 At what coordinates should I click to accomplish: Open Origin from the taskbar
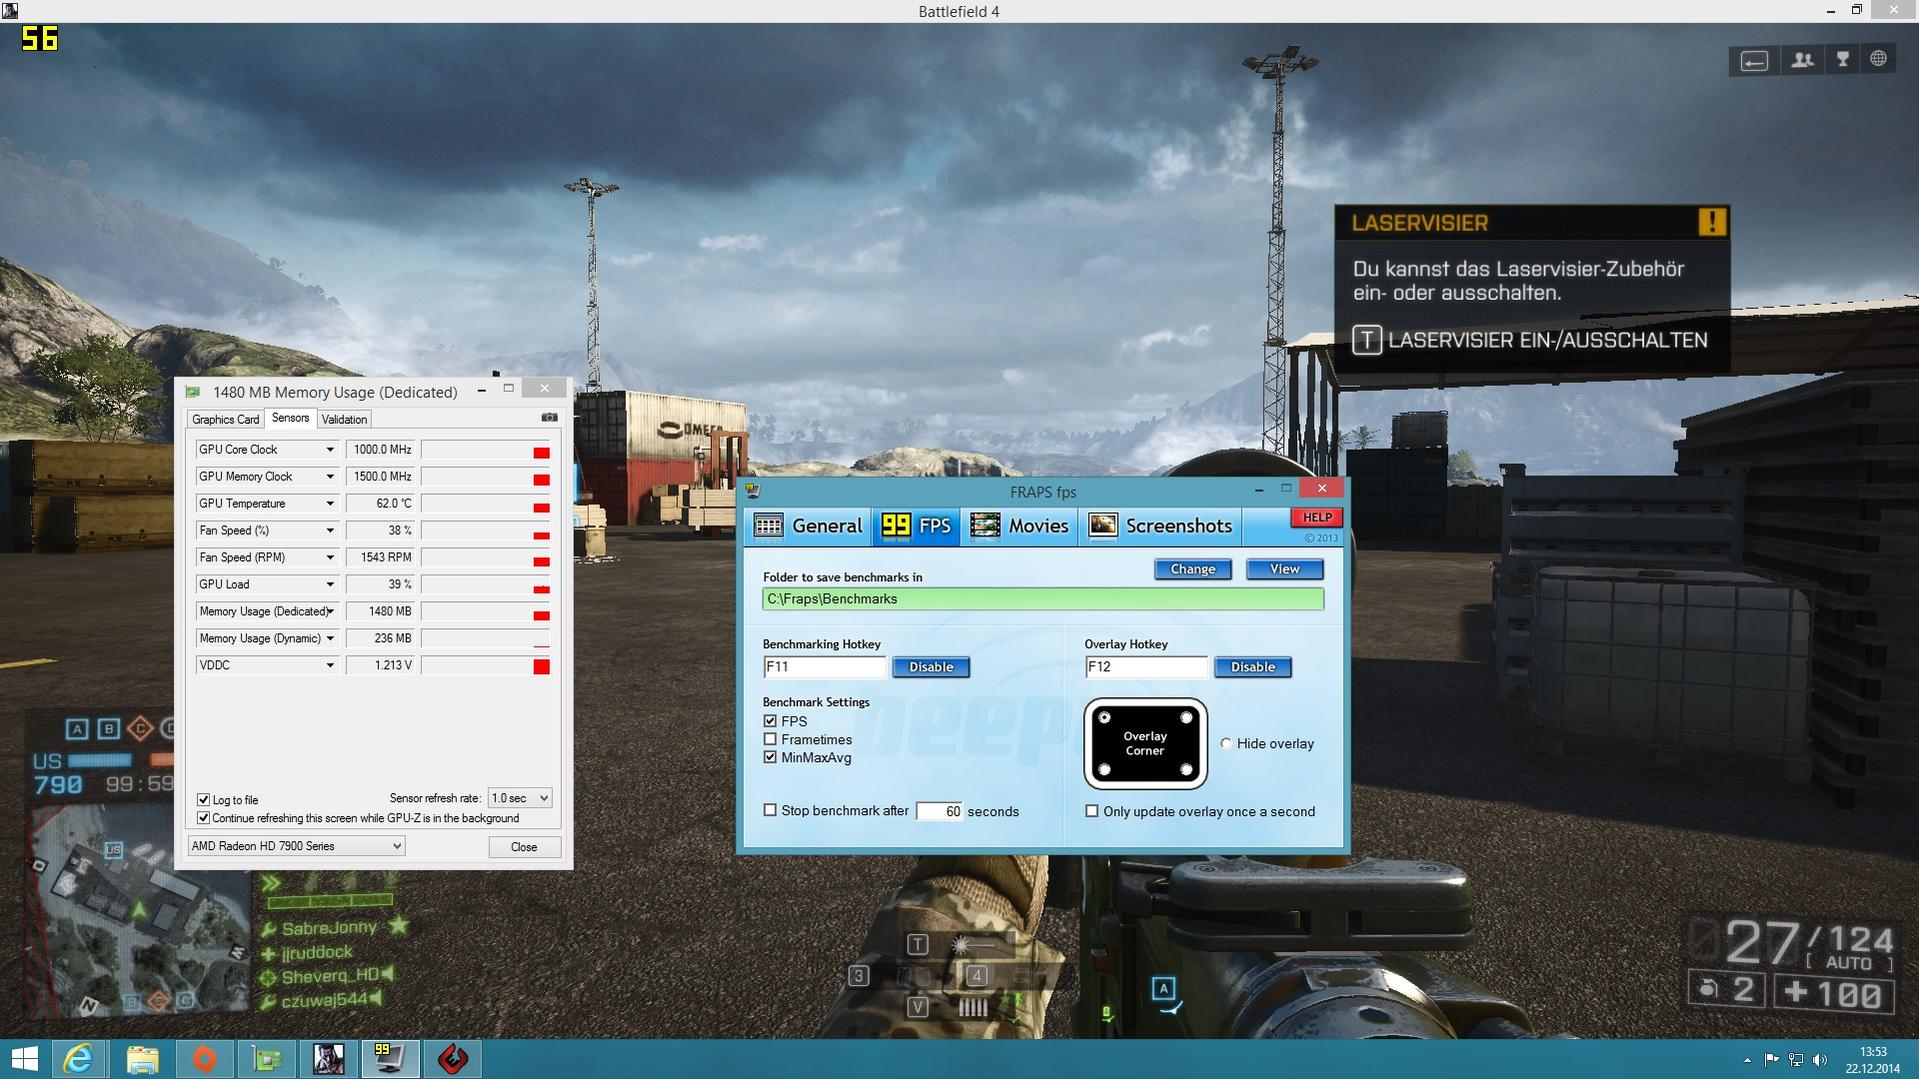pyautogui.click(x=205, y=1059)
